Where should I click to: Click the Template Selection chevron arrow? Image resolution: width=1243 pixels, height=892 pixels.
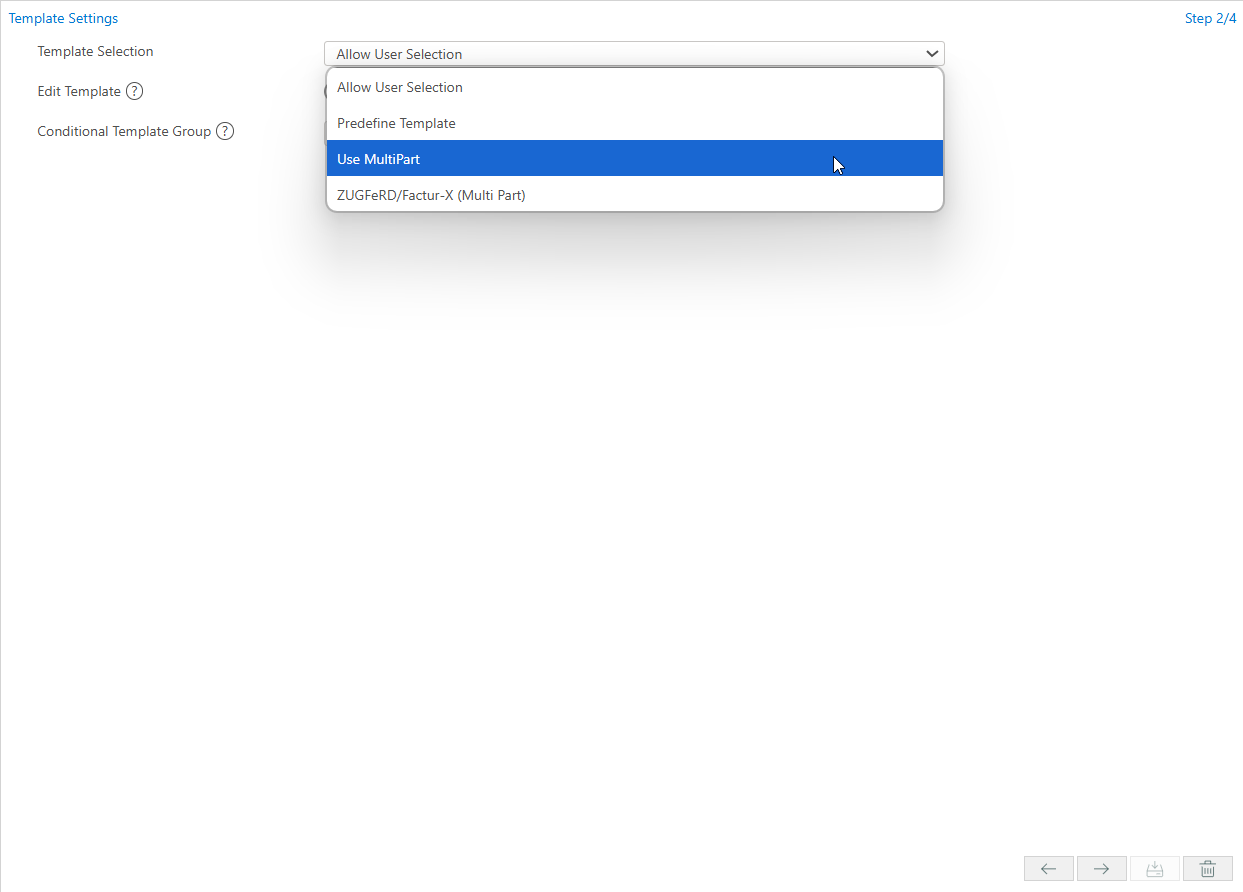[931, 54]
